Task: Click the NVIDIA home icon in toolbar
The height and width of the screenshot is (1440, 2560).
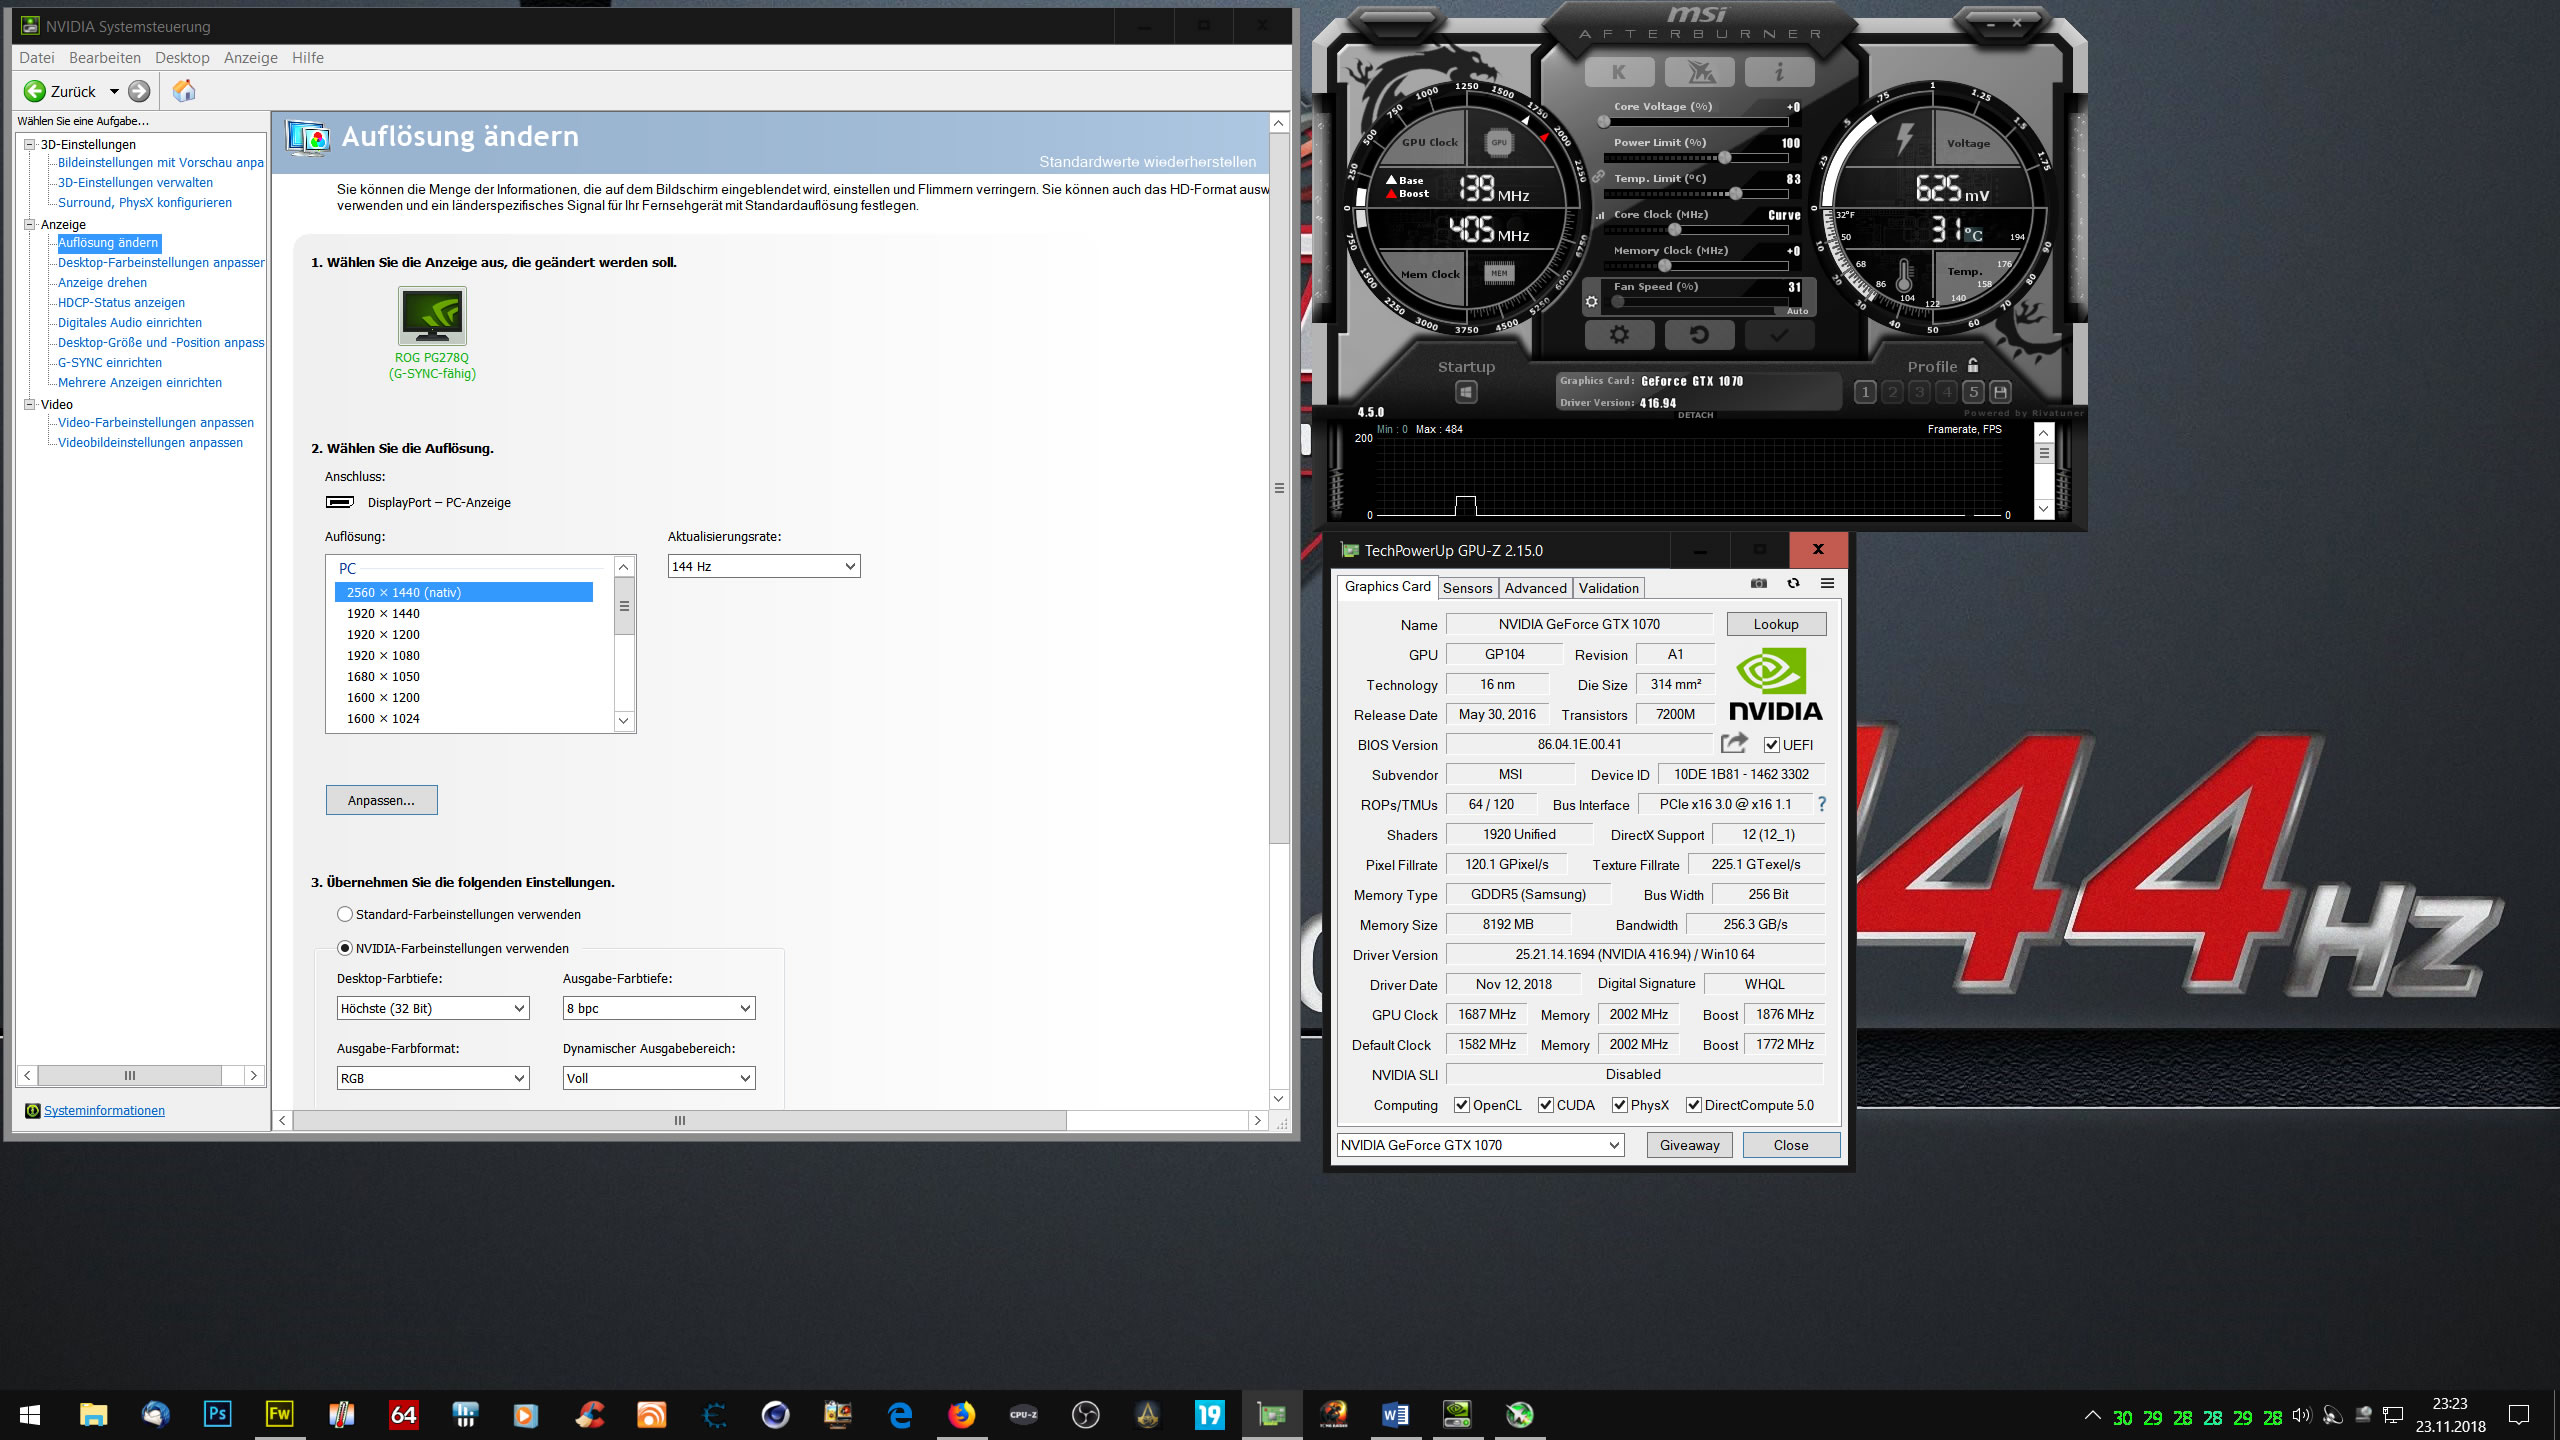Action: (x=184, y=91)
